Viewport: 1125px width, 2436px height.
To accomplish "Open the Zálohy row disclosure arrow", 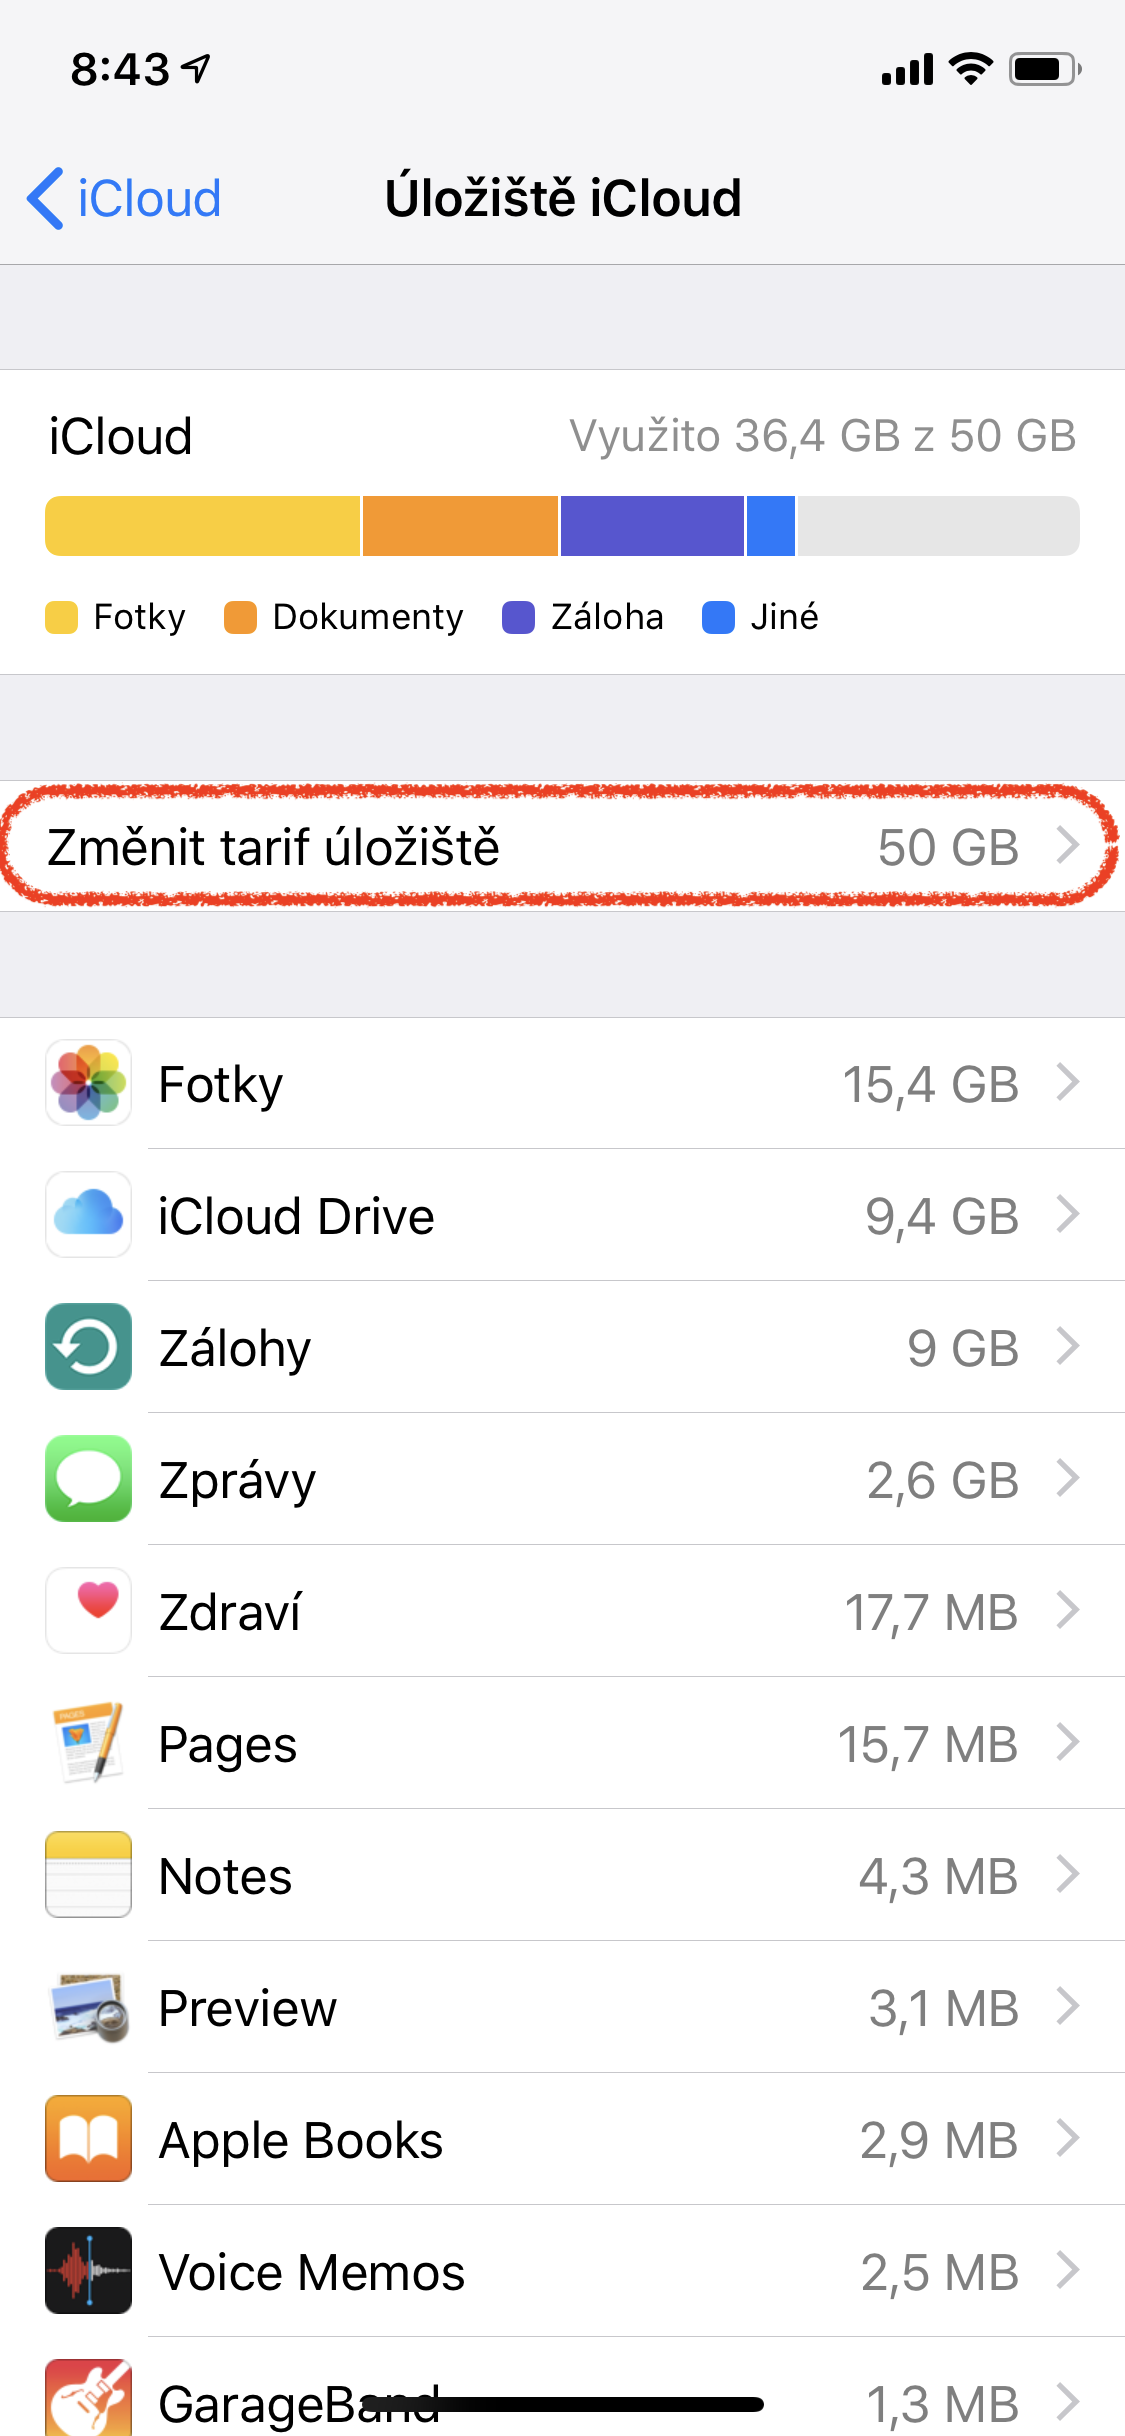I will click(x=1070, y=1347).
